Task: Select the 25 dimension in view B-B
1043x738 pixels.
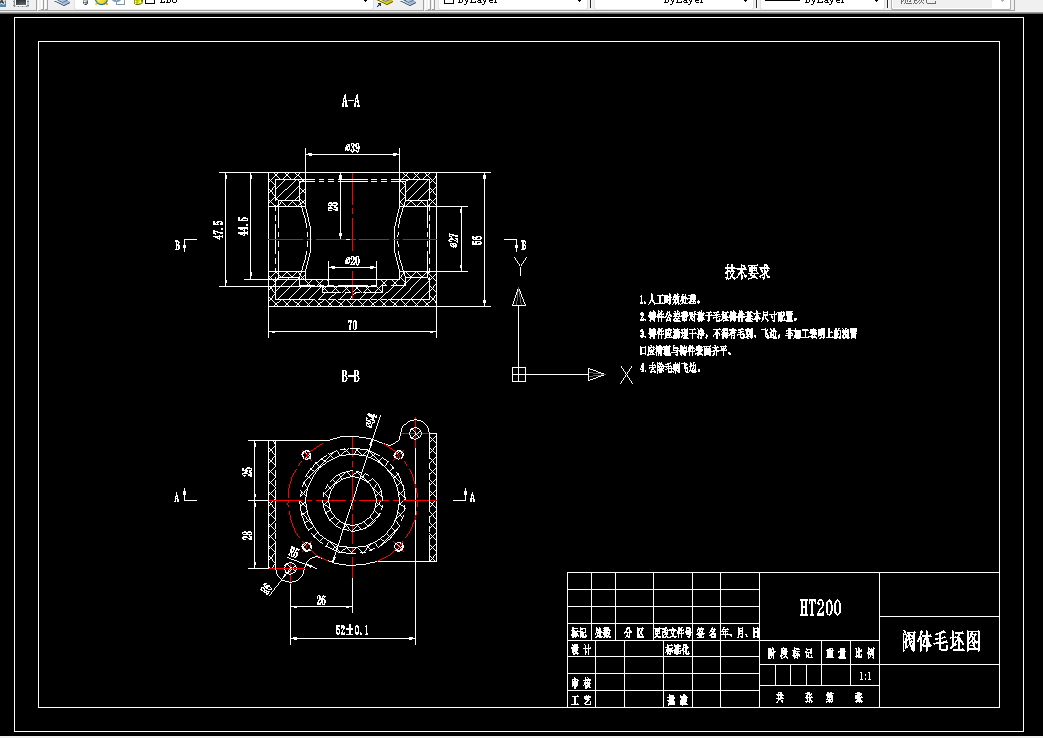Action: (247, 471)
